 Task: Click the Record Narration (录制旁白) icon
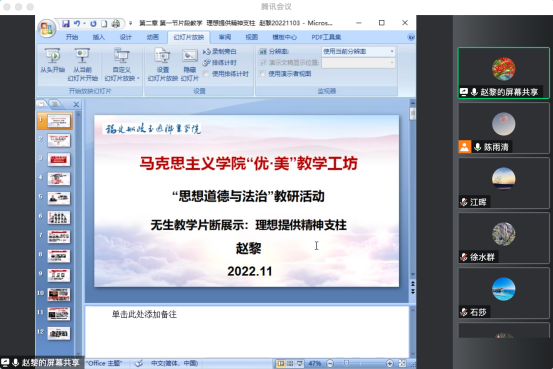pyautogui.click(x=207, y=52)
